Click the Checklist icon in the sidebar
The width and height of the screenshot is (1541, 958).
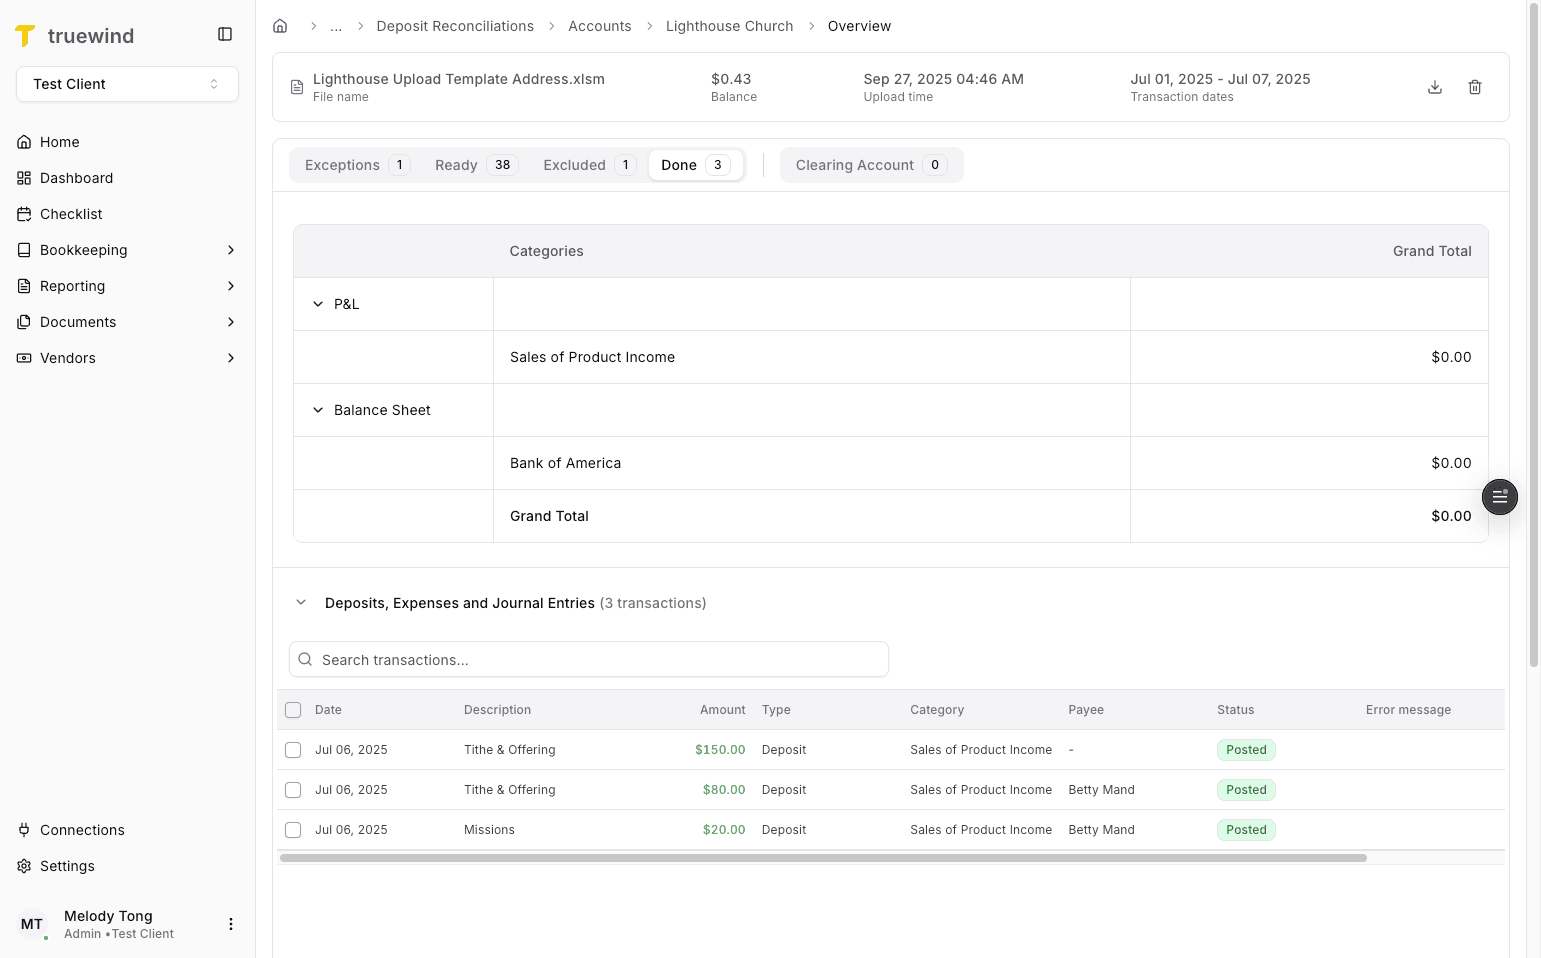pos(23,213)
